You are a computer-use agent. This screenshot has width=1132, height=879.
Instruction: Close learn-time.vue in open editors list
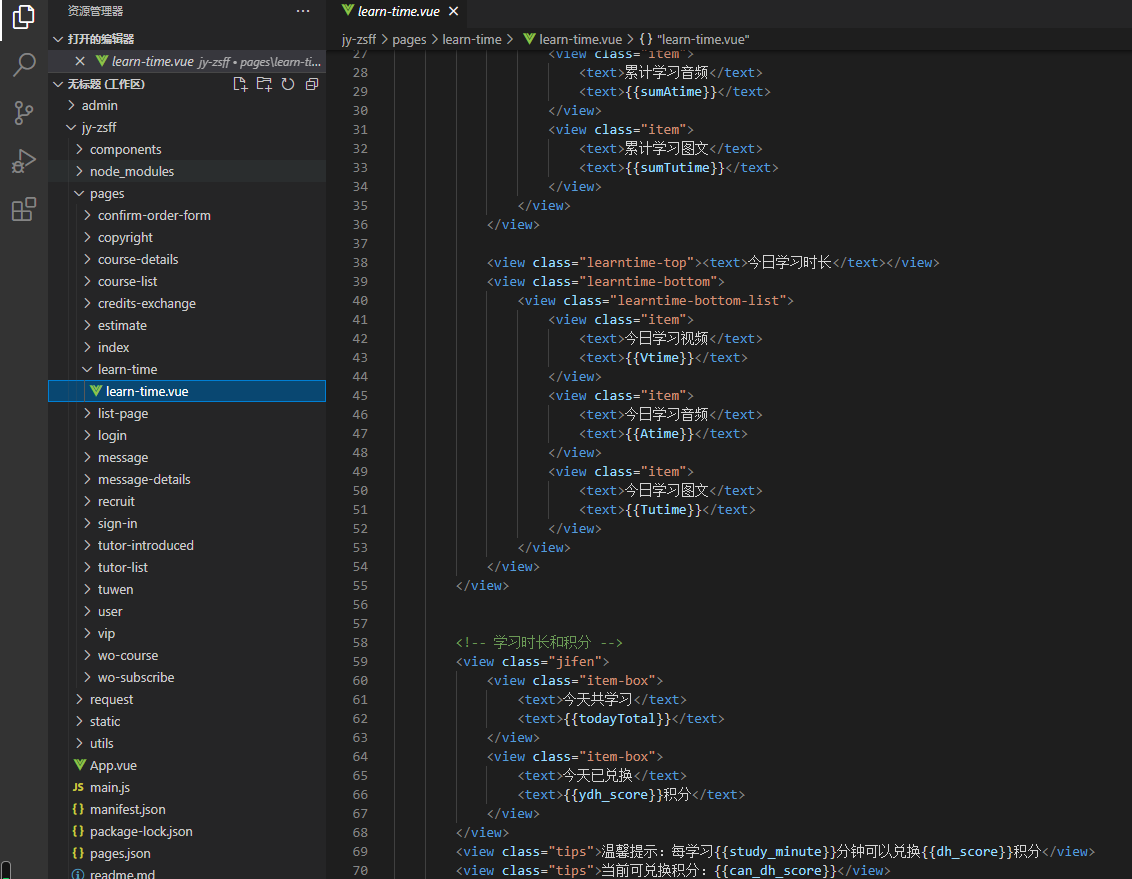tap(80, 61)
